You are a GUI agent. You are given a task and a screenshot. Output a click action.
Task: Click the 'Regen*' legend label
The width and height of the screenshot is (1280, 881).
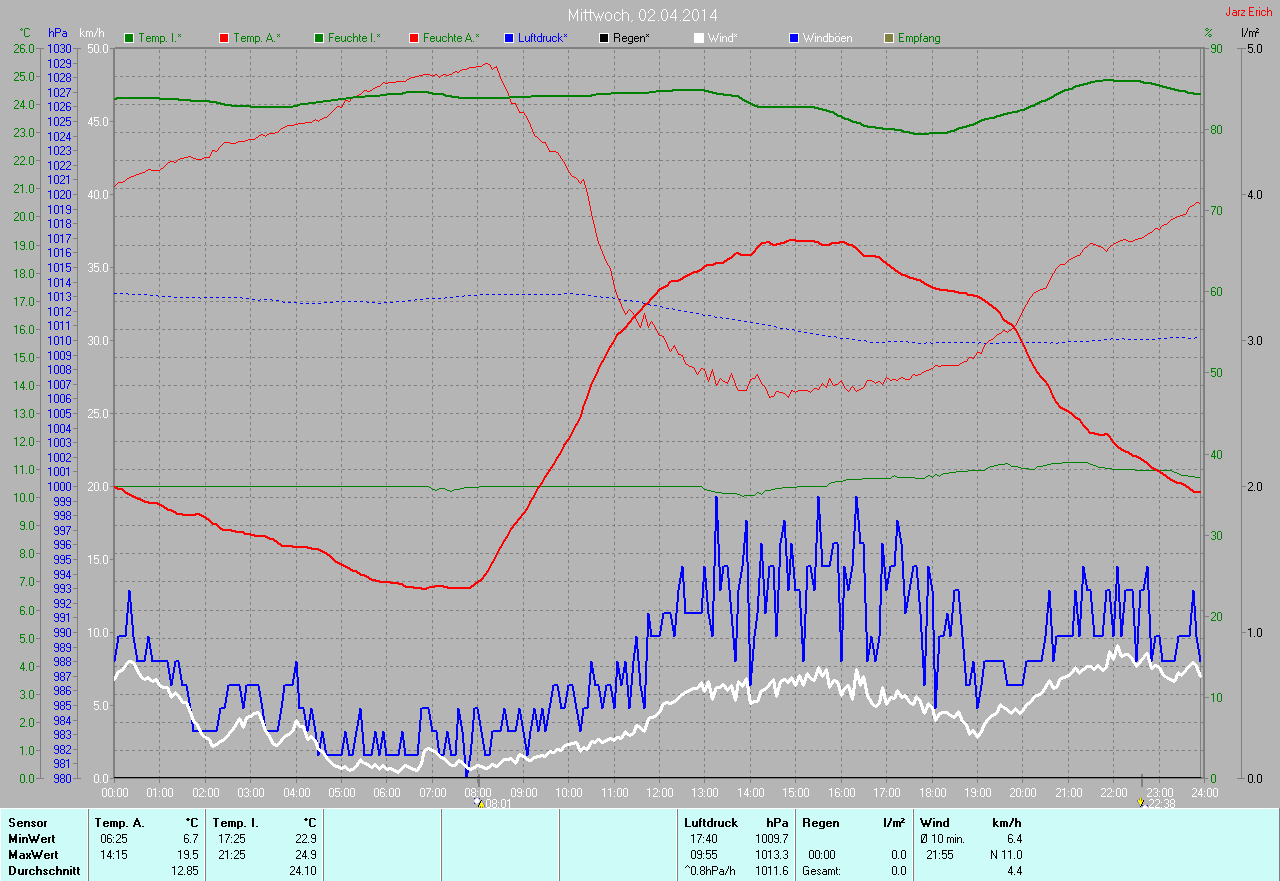pos(631,38)
